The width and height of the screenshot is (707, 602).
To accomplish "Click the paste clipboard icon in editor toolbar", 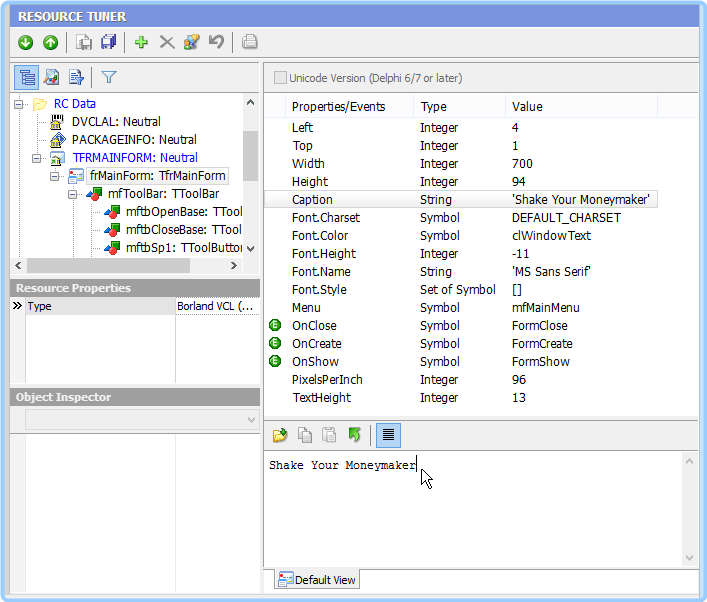I will tap(329, 435).
